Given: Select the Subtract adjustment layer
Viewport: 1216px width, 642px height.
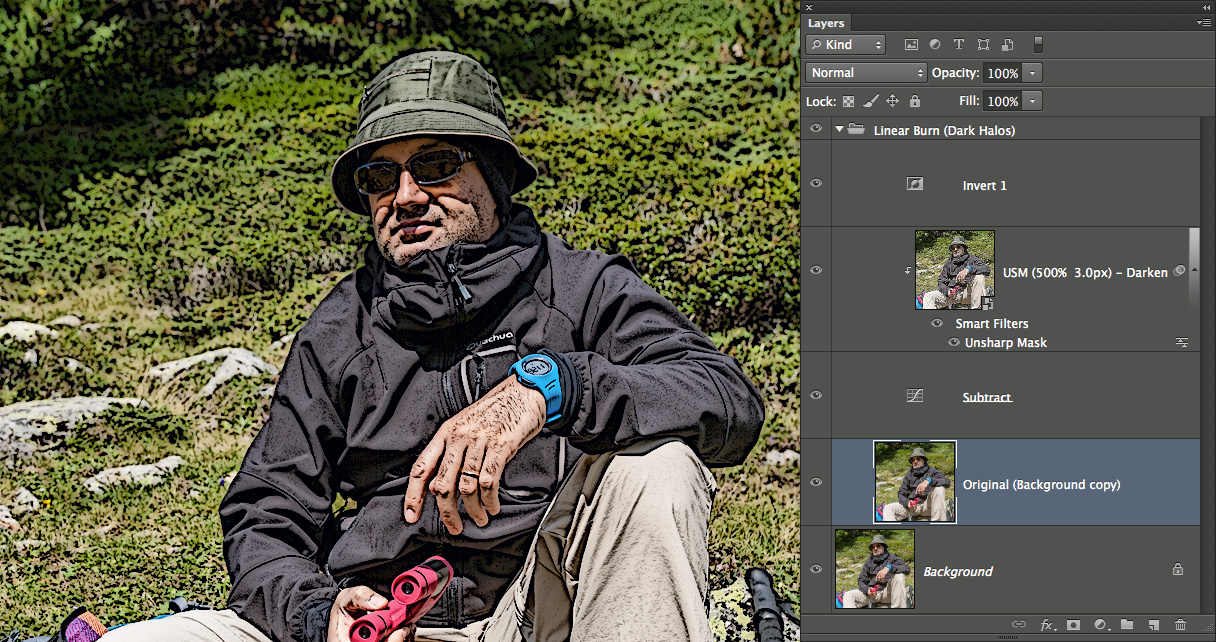Looking at the screenshot, I should click(x=987, y=397).
